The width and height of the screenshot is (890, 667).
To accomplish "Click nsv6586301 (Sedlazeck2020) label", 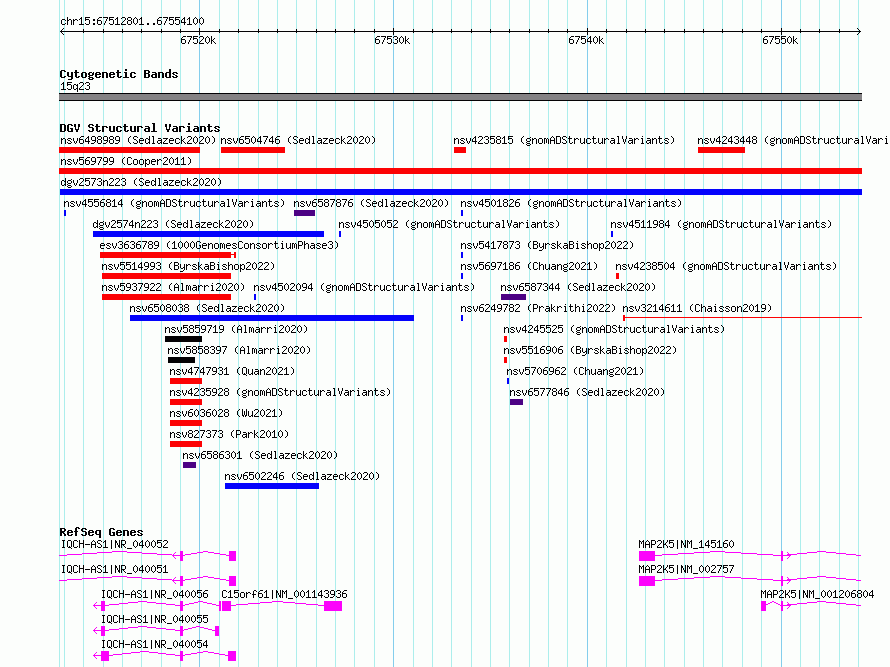I will pos(260,455).
